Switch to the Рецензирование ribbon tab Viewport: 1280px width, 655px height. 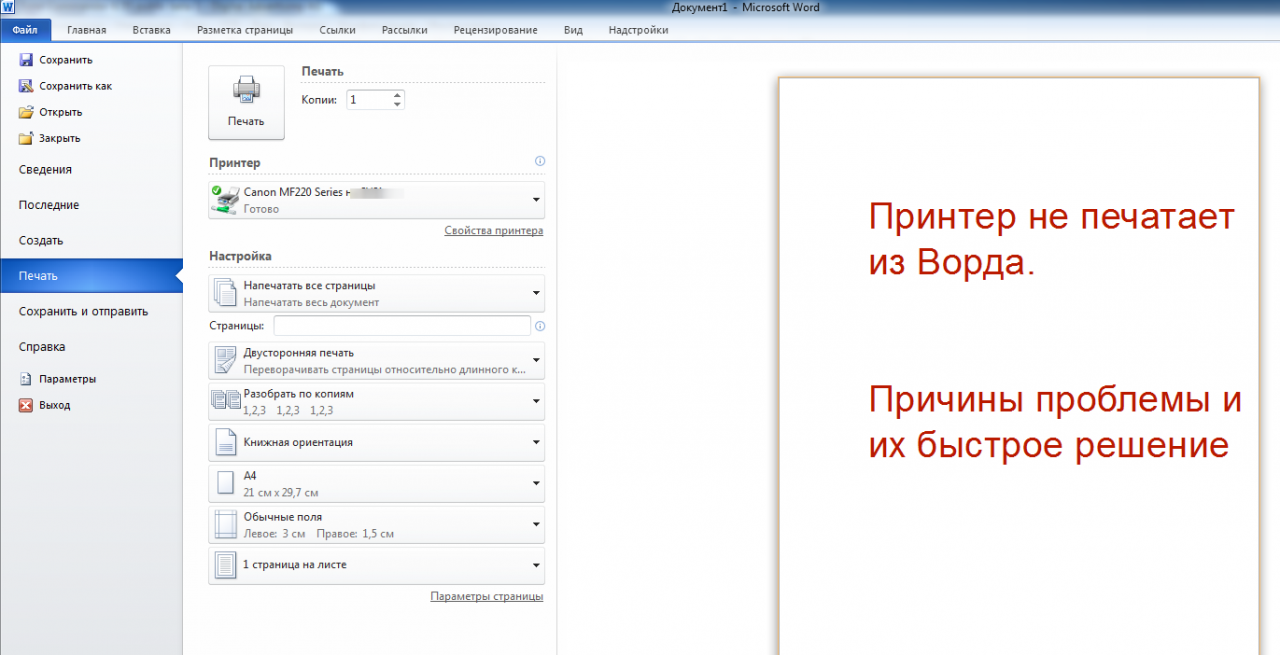click(498, 30)
